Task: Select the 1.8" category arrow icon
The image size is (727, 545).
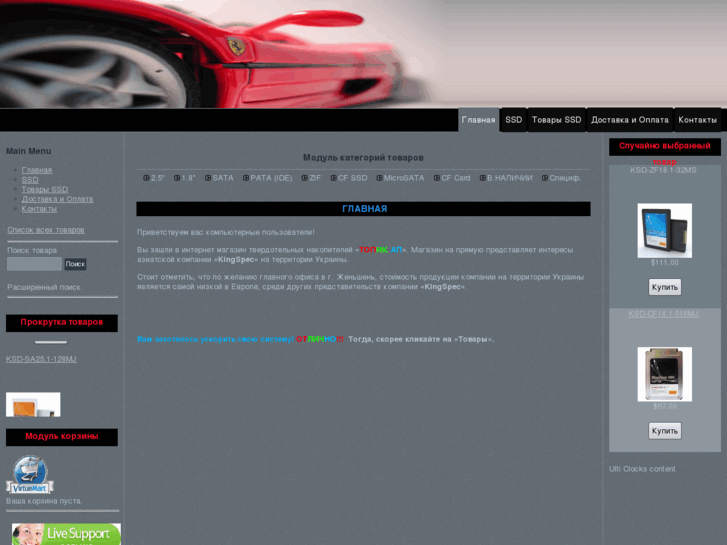Action: pos(177,178)
